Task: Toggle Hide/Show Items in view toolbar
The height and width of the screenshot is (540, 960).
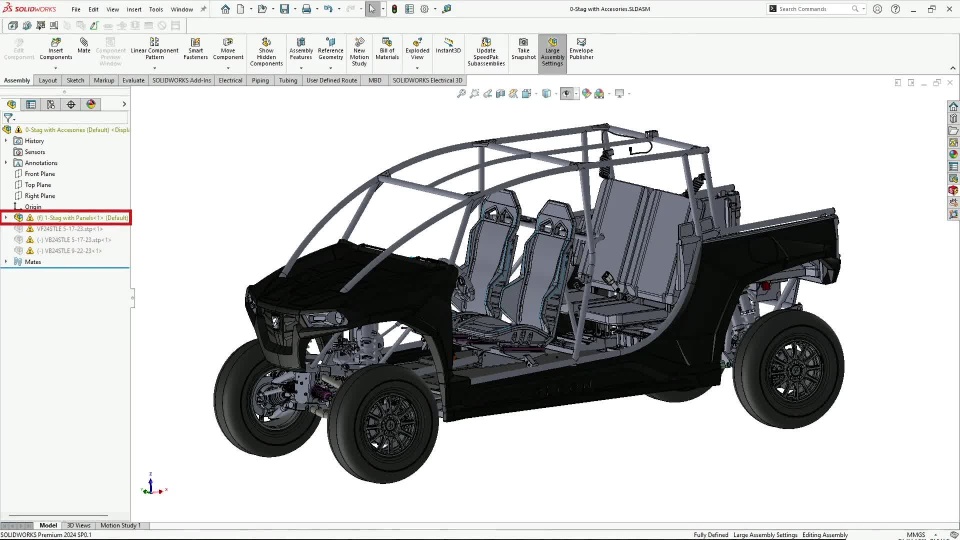Action: point(566,94)
